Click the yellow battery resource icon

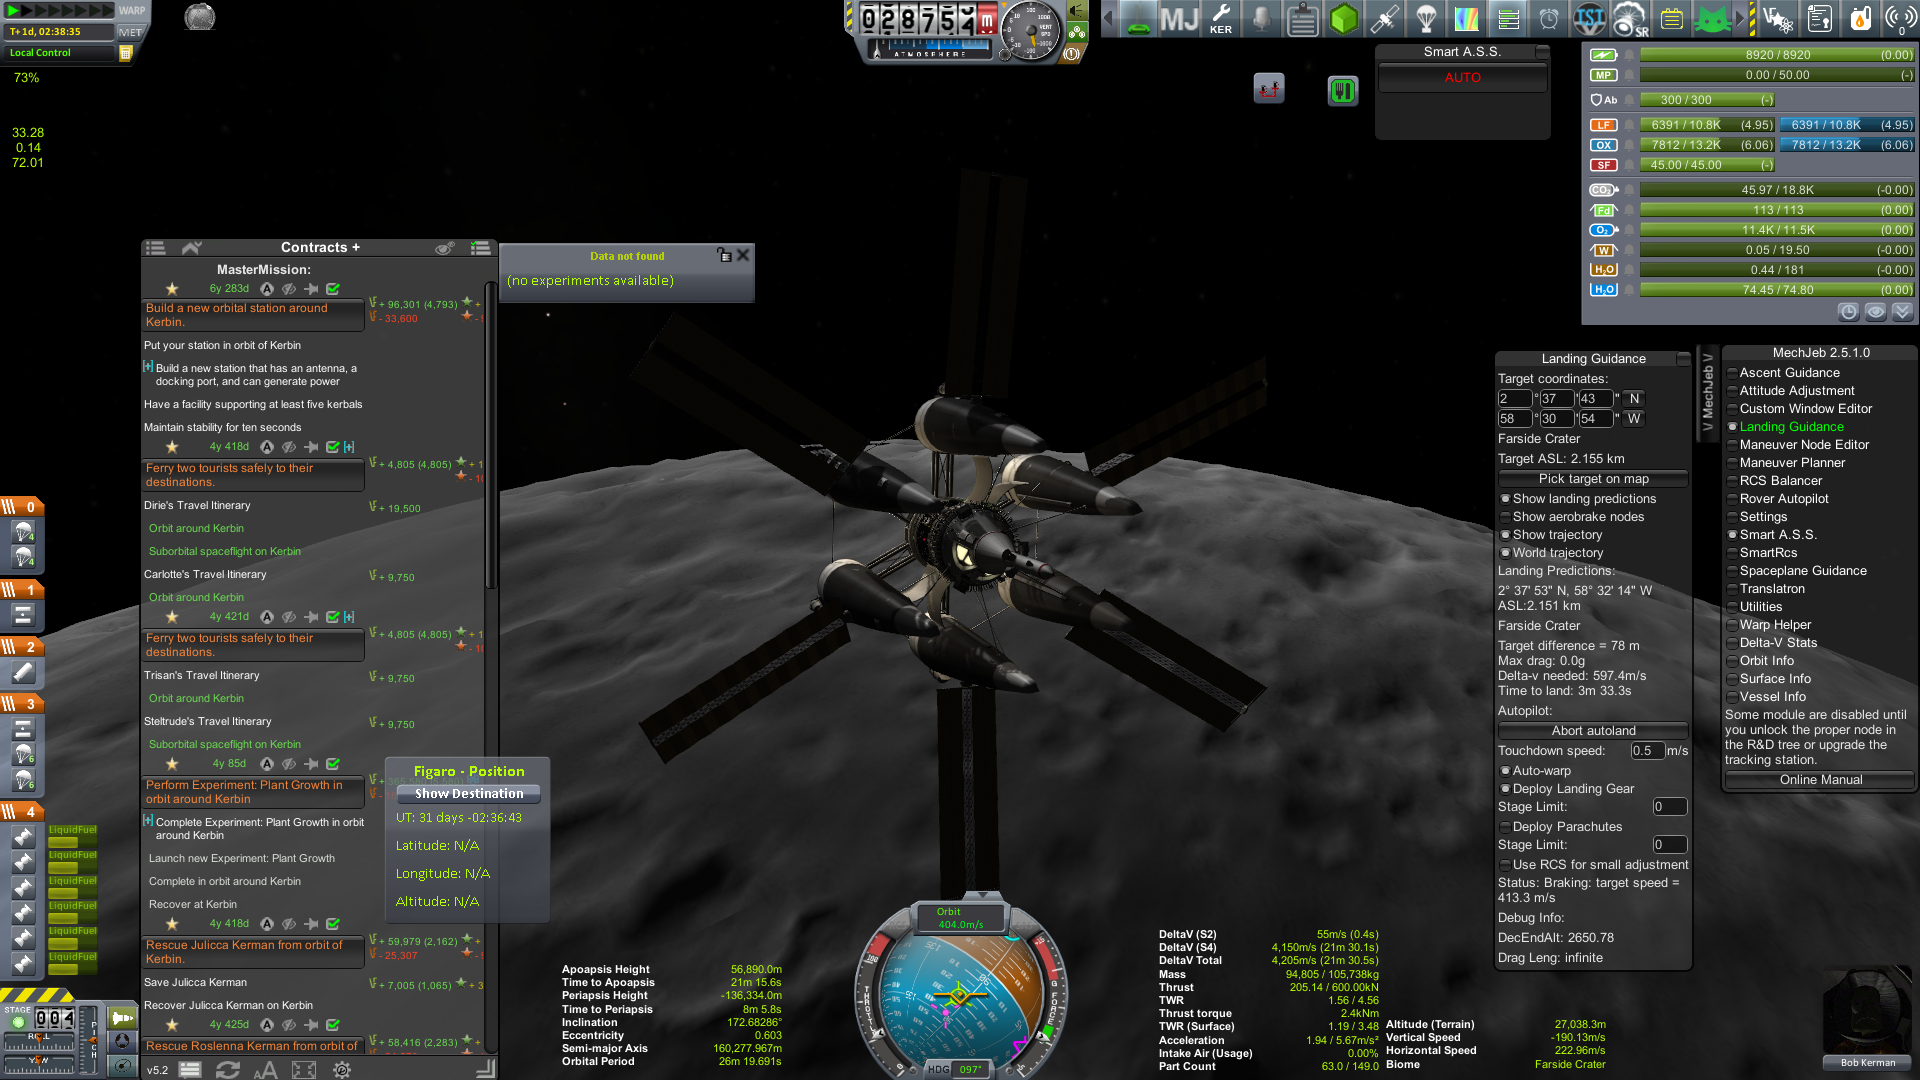pyautogui.click(x=1672, y=19)
